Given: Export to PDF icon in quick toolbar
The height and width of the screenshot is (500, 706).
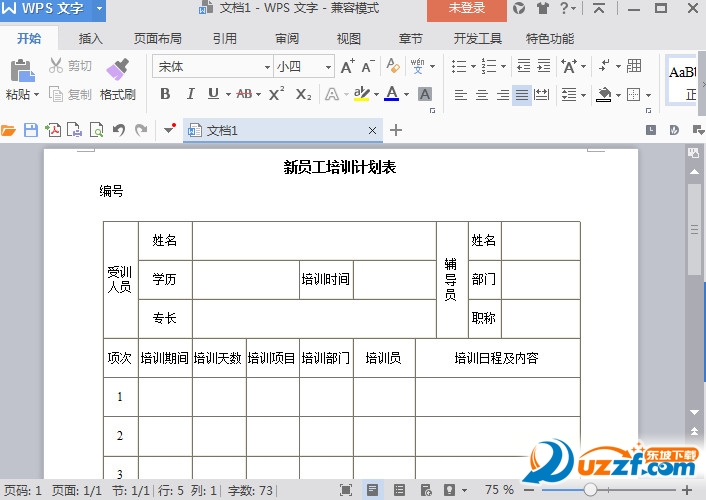Looking at the screenshot, I should pos(53,130).
